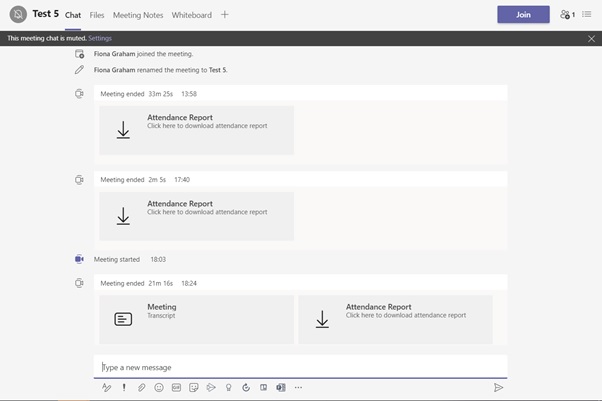Open the emoji picker

159,387
